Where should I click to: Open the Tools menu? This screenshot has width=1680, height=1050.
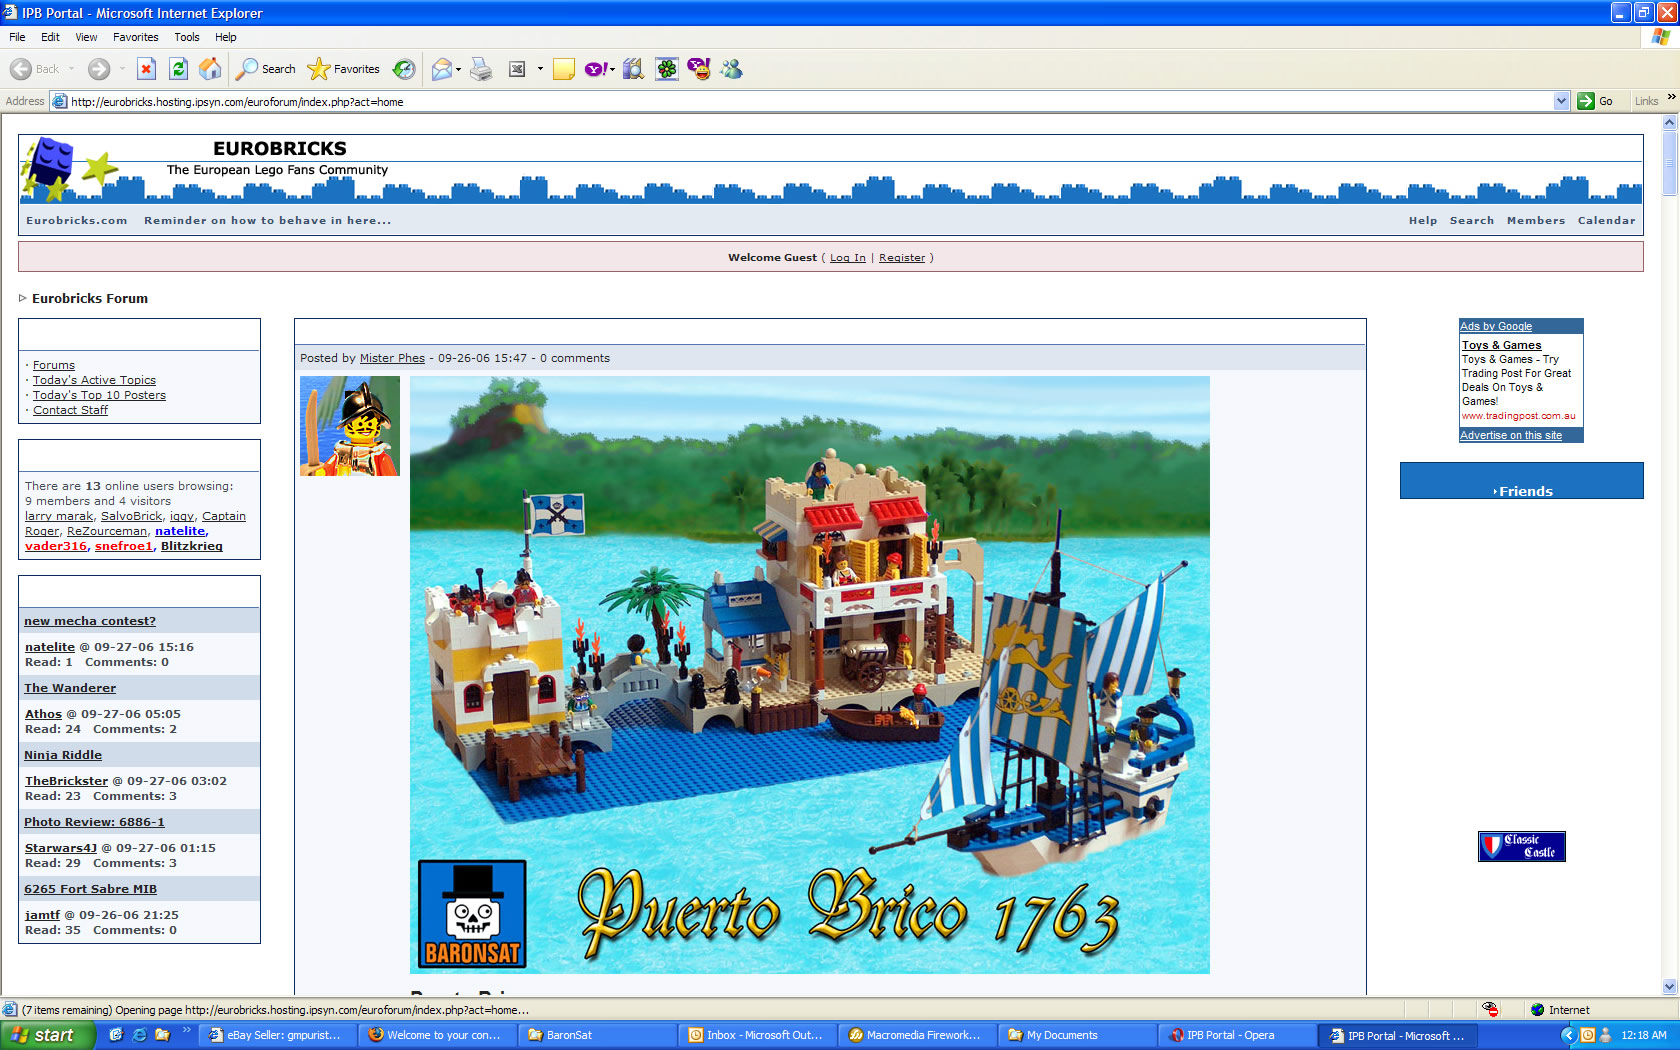click(186, 37)
